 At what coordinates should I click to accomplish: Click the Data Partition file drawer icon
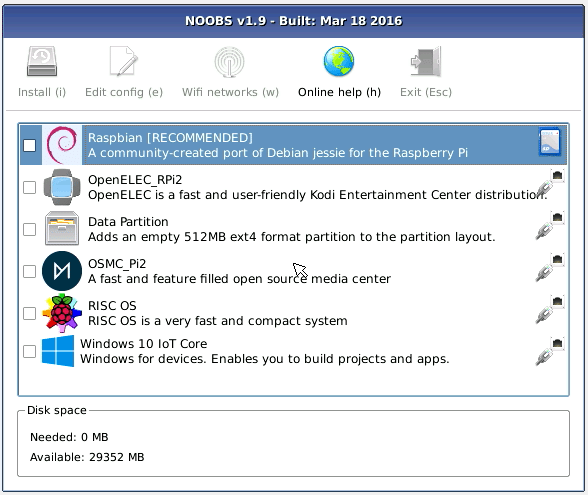coord(62,228)
